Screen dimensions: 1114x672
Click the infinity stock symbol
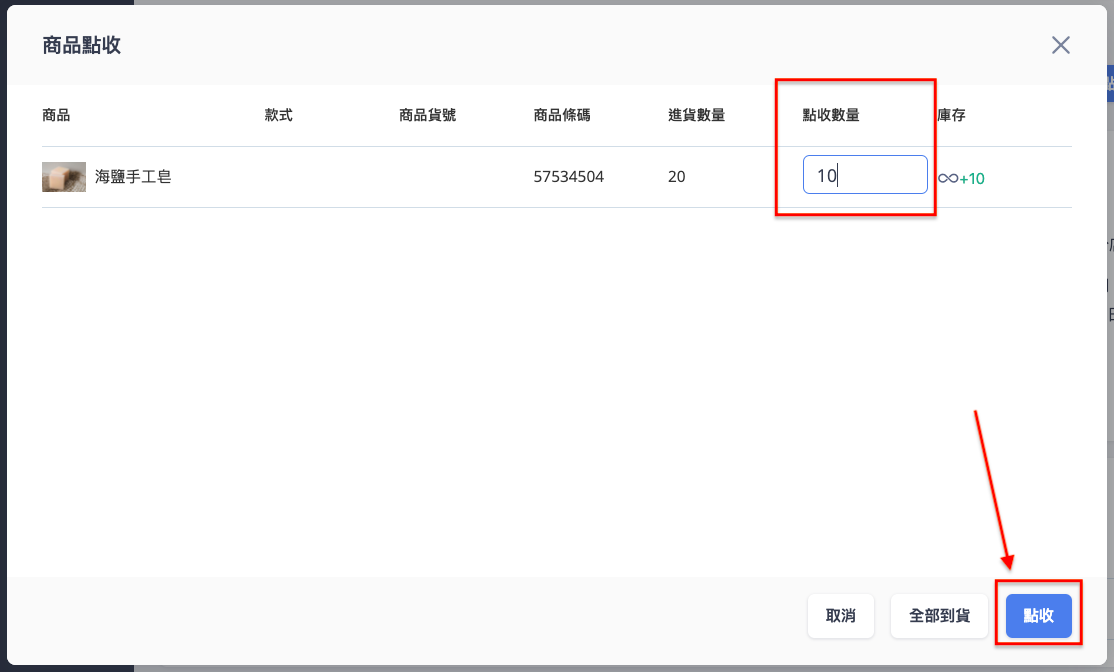click(x=948, y=178)
